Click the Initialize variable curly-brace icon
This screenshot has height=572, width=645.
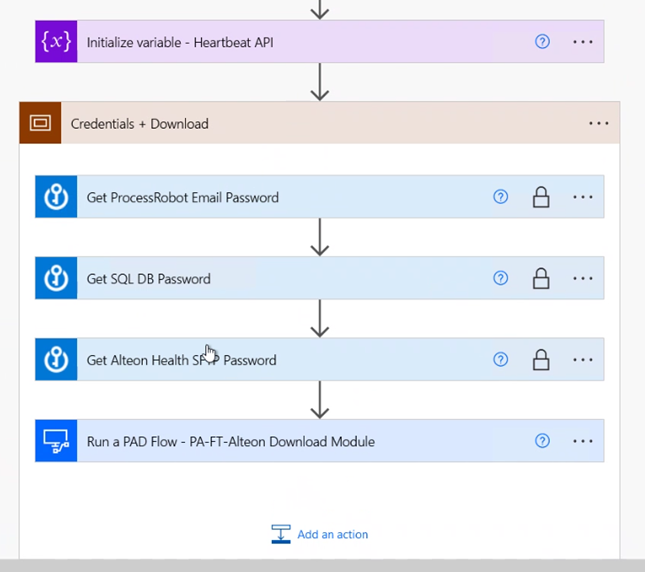coord(56,42)
